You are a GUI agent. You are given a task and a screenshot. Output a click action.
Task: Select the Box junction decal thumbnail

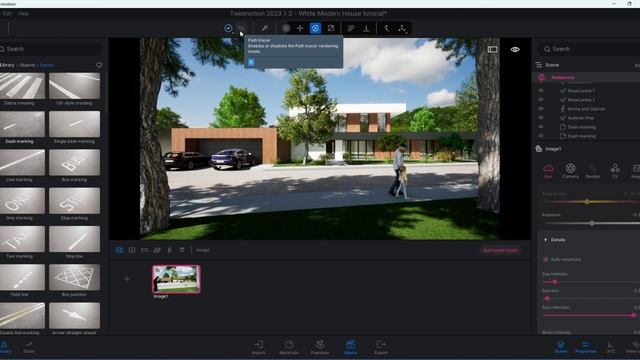pyautogui.click(x=74, y=278)
